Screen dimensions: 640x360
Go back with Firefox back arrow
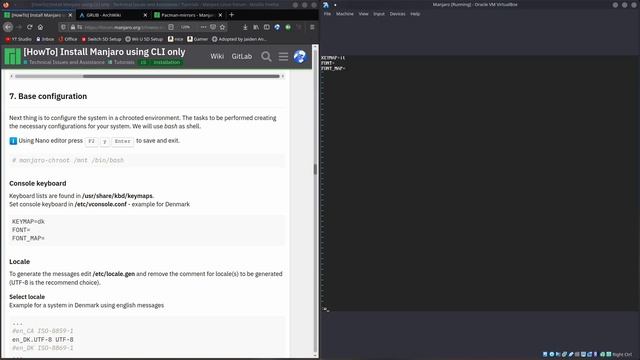pyautogui.click(x=8, y=27)
